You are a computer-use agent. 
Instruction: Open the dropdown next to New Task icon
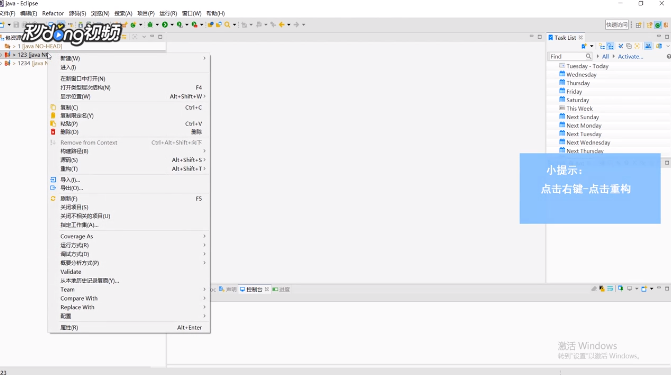[591, 46]
